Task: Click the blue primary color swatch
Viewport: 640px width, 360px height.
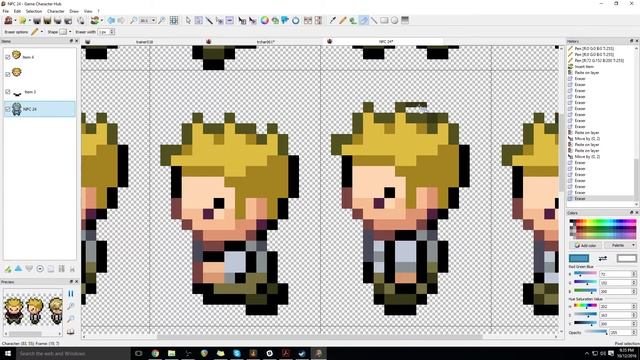Action: point(579,258)
